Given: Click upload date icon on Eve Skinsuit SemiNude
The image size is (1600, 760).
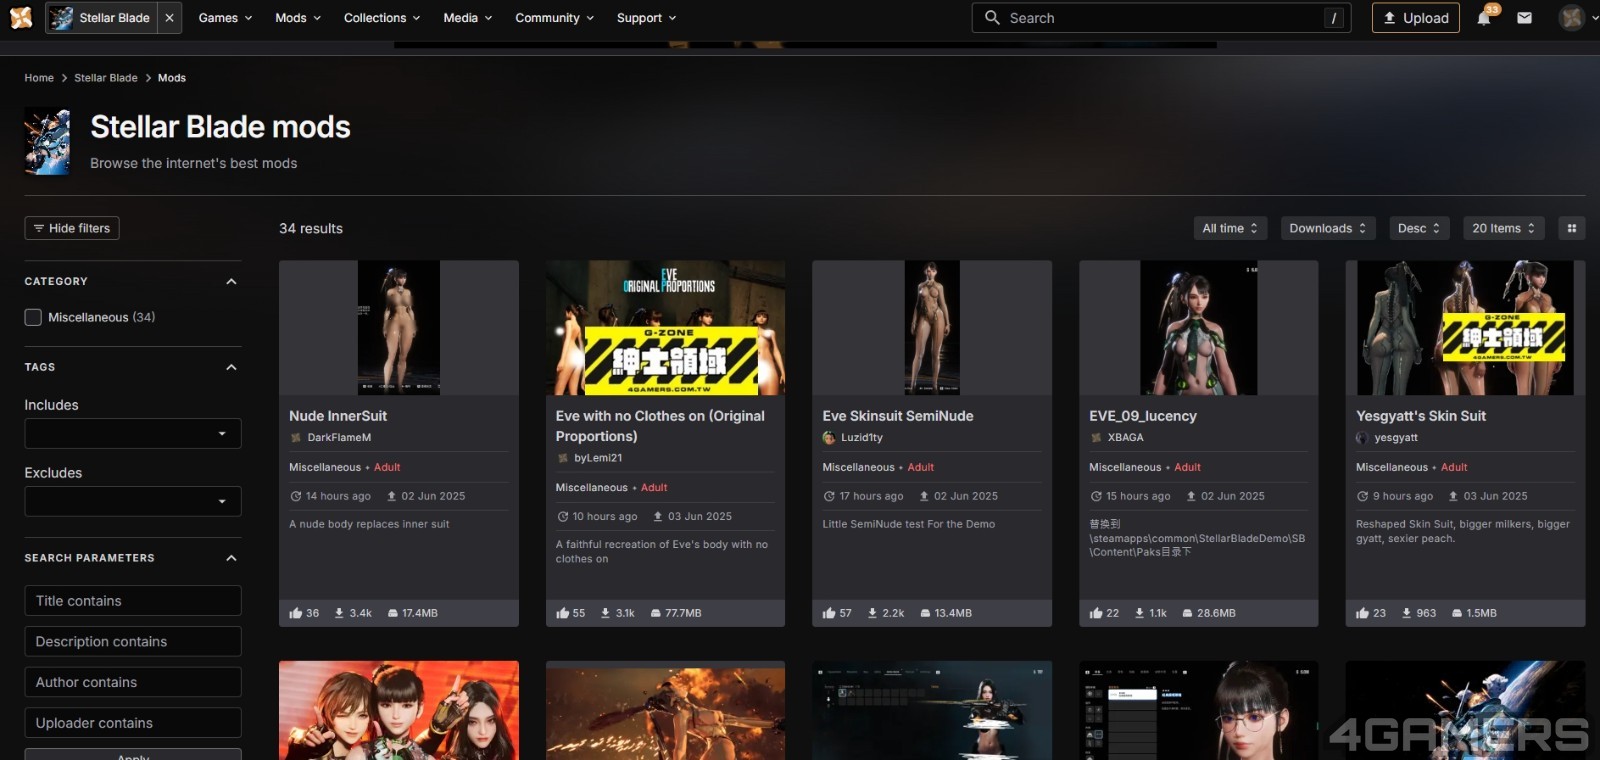Looking at the screenshot, I should [924, 496].
